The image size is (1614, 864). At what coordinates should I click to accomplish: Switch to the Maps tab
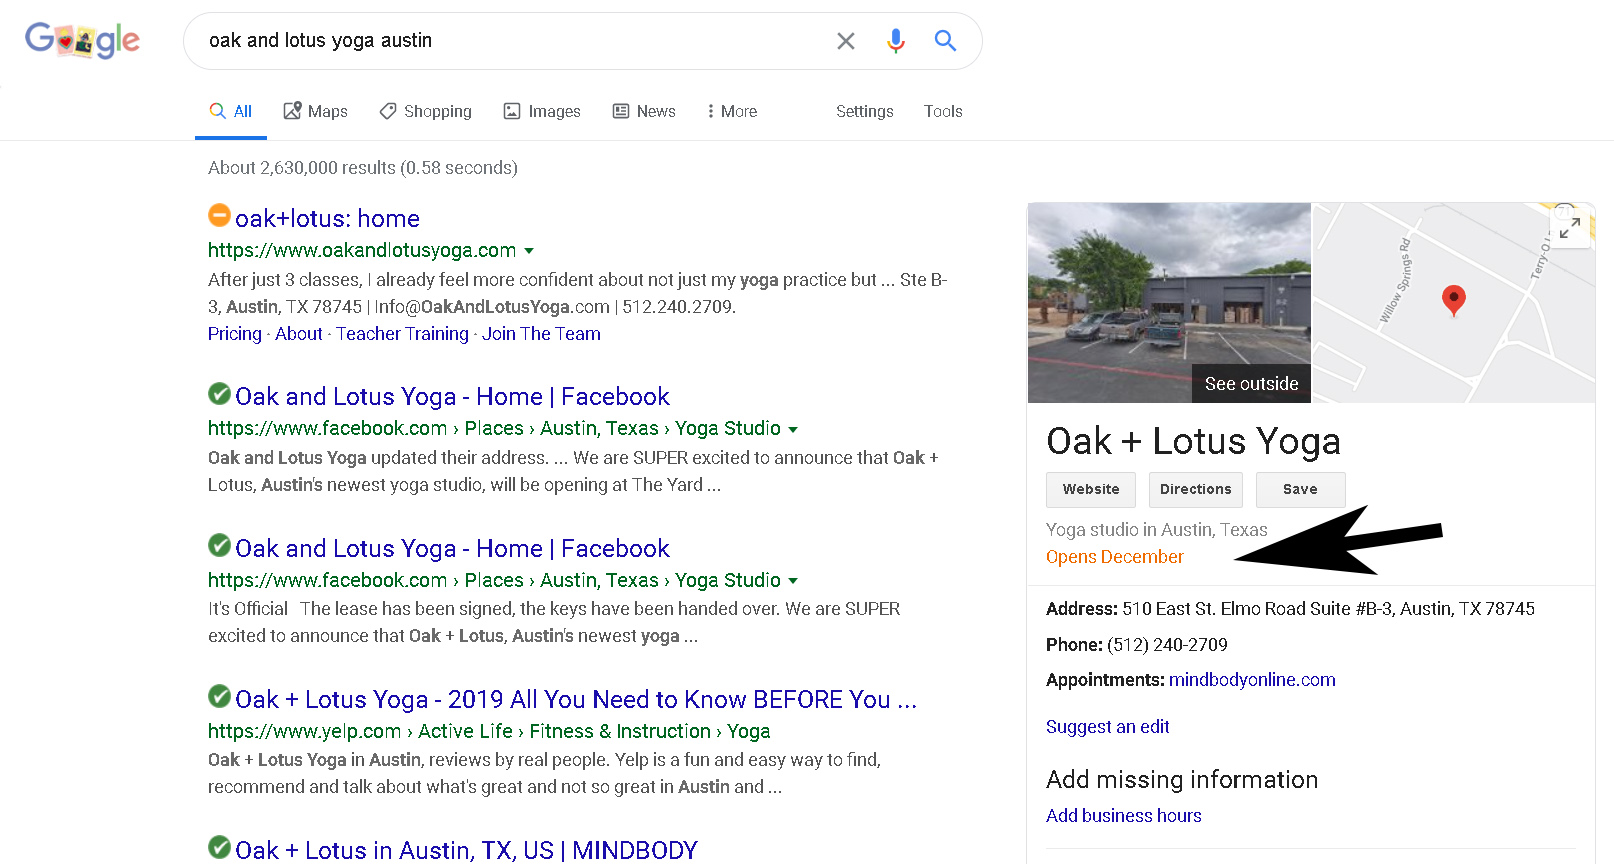click(316, 111)
